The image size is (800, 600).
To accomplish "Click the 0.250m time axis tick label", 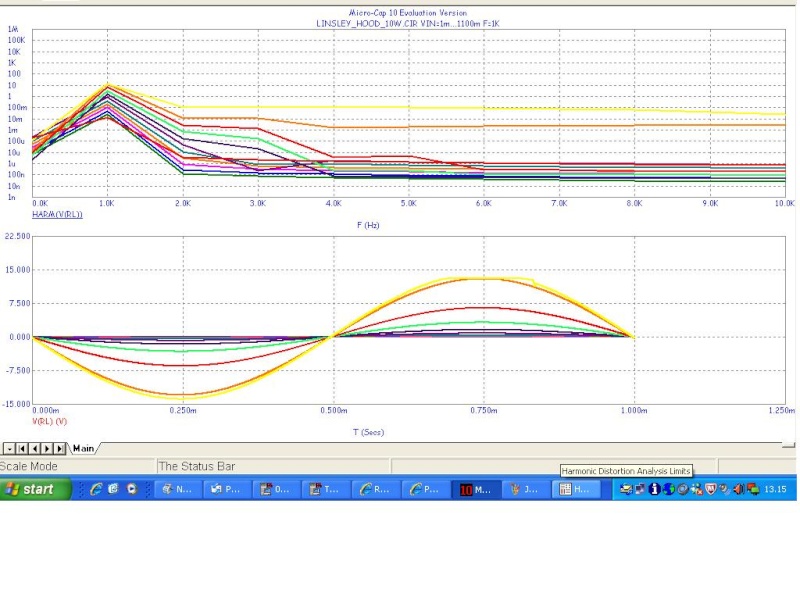I will (183, 410).
